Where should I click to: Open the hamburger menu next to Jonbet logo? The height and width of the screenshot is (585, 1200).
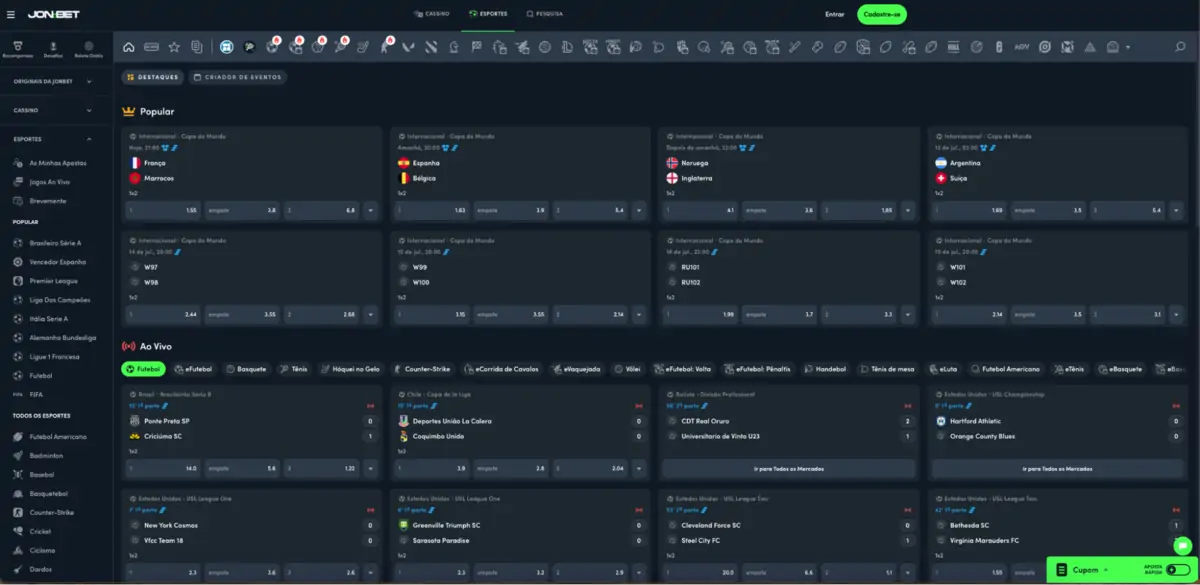click(11, 15)
